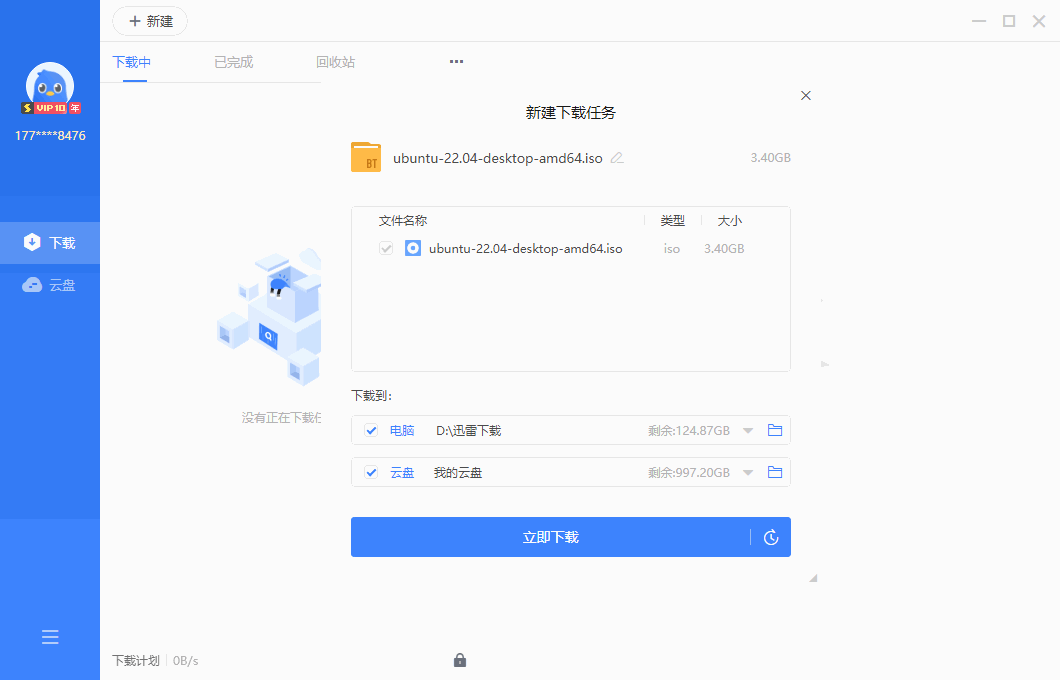Click the user avatar with VIP badge
The width and height of the screenshot is (1060, 680).
(x=50, y=89)
